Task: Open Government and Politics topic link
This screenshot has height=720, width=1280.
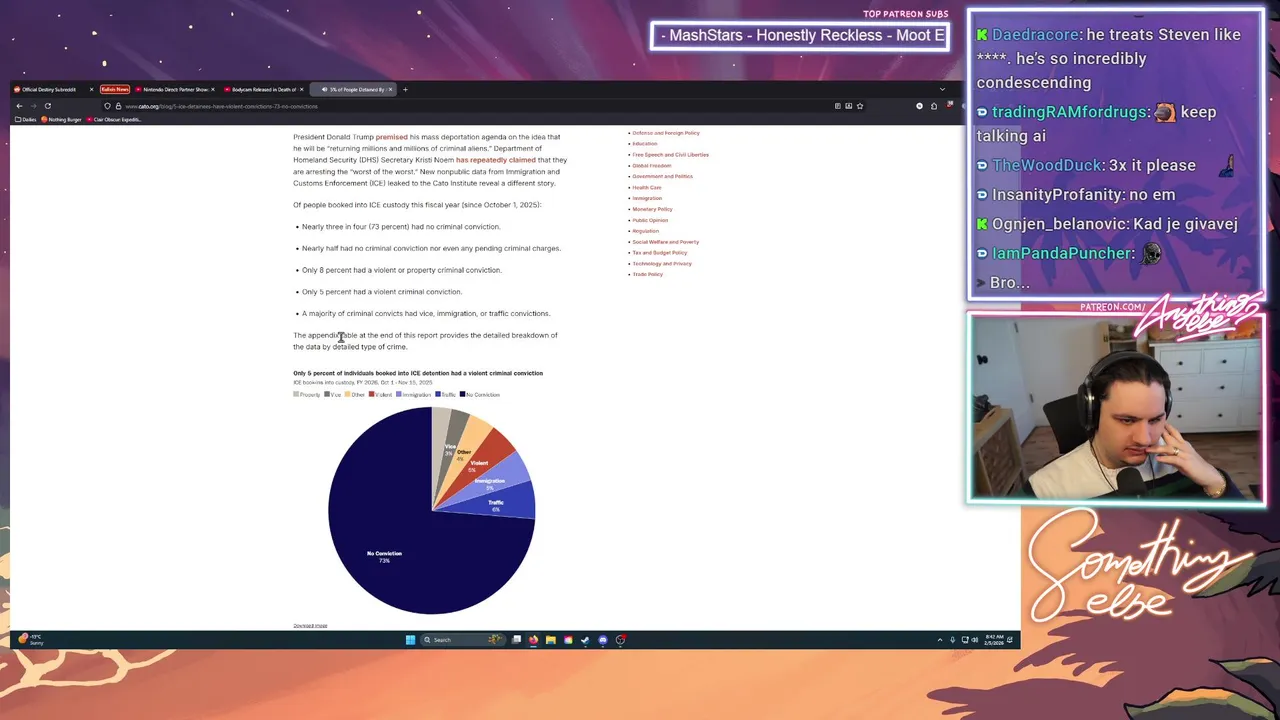Action: click(x=662, y=177)
